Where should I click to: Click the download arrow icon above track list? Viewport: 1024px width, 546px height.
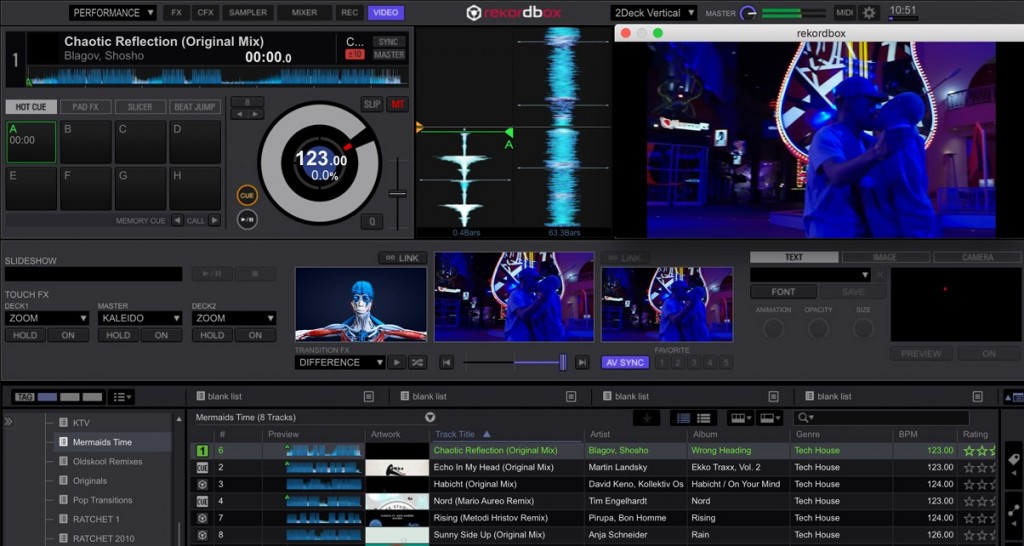click(x=647, y=418)
